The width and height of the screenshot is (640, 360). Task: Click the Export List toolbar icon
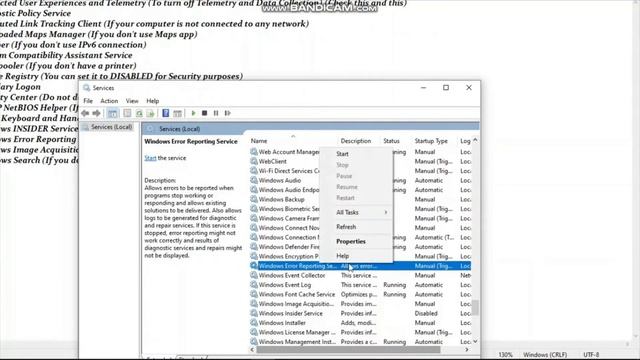tap(150, 113)
